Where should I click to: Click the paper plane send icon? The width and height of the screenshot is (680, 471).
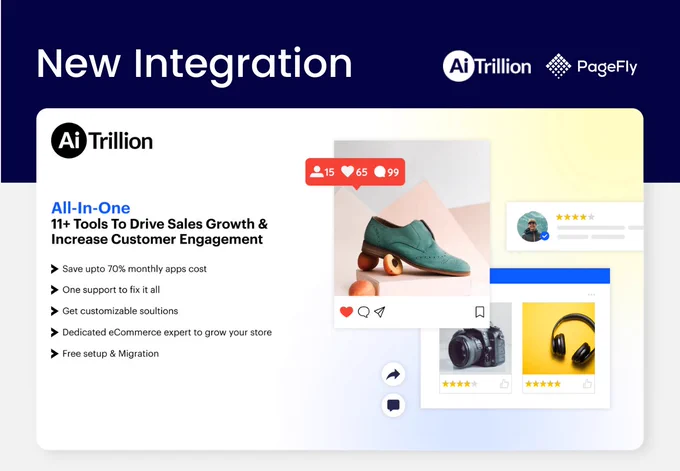pyautogui.click(x=379, y=312)
